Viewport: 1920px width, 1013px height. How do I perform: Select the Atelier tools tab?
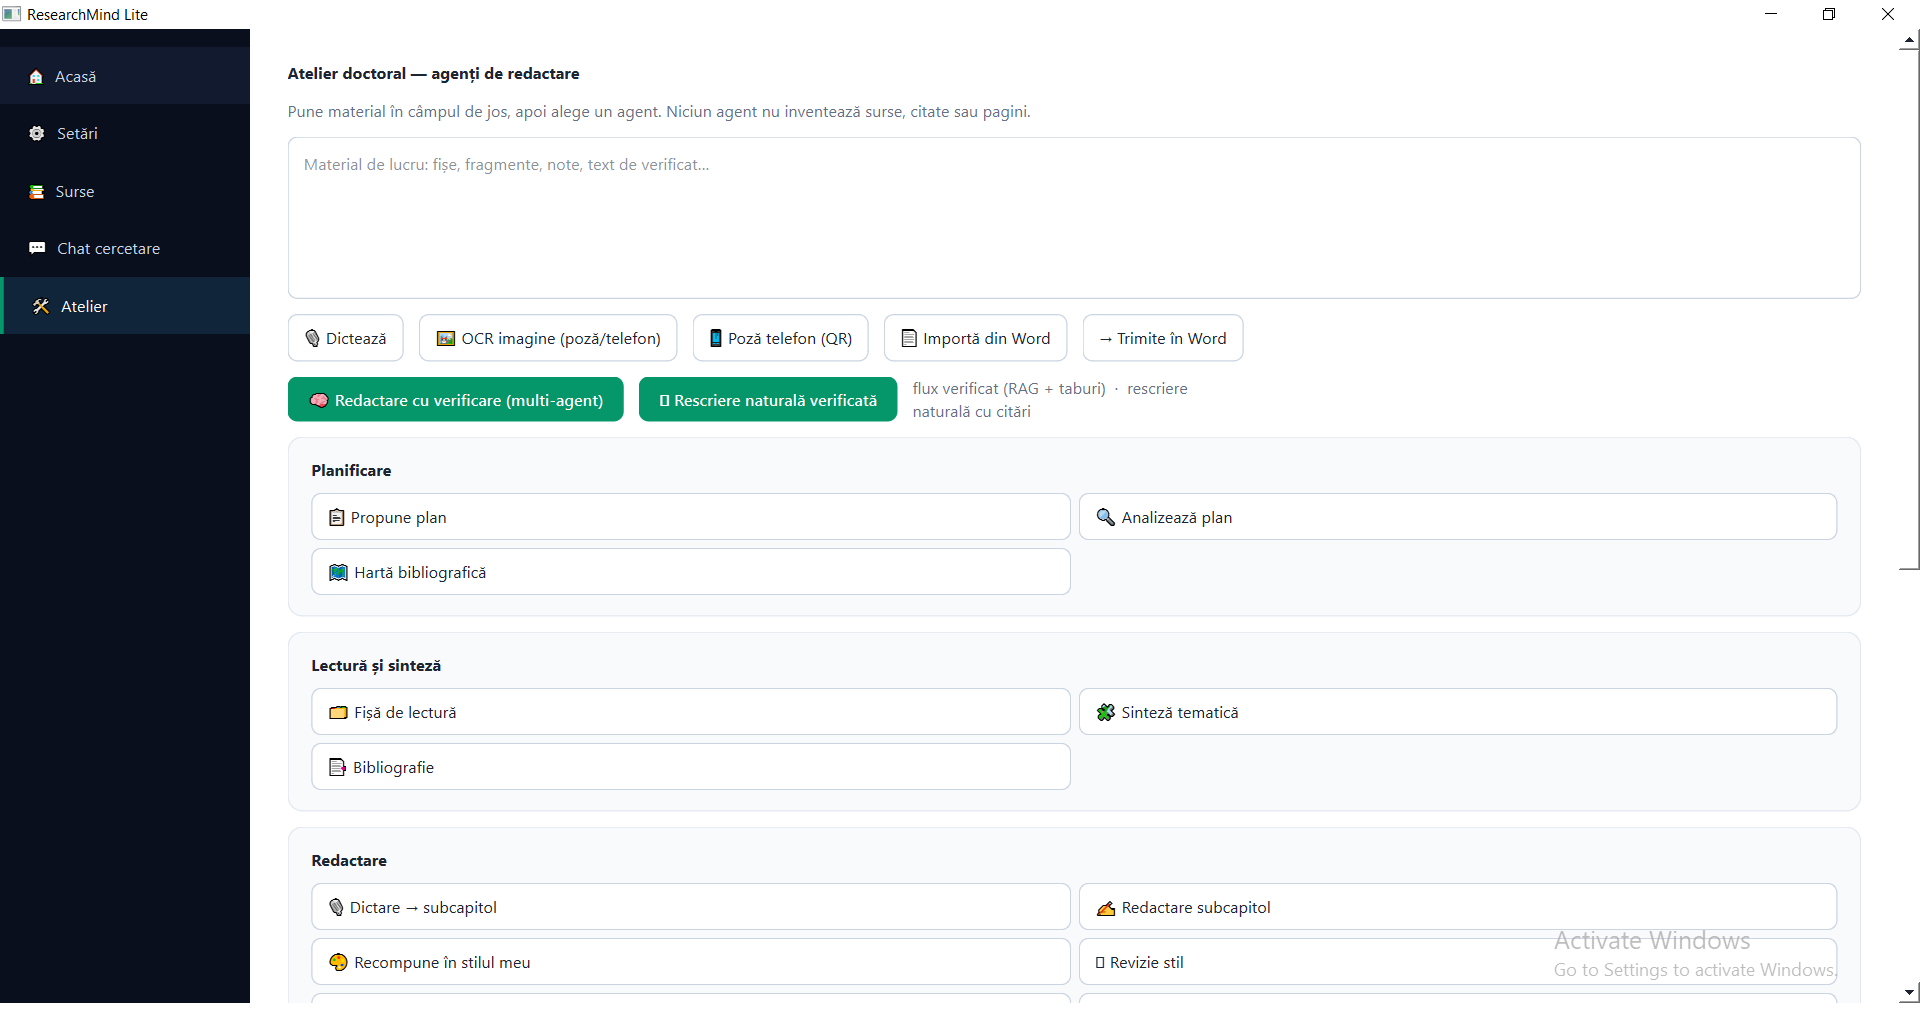[125, 306]
